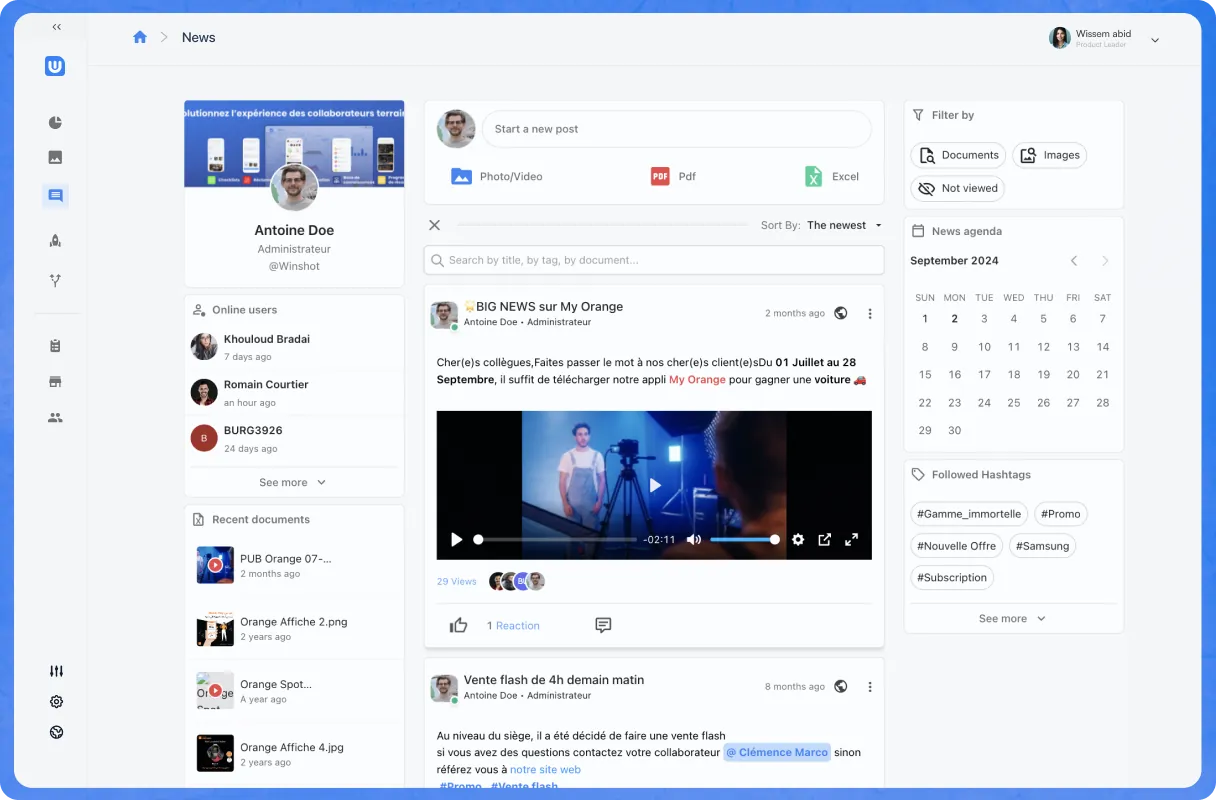The height and width of the screenshot is (800, 1216).
Task: Expand See more in Online users
Action: coord(292,482)
